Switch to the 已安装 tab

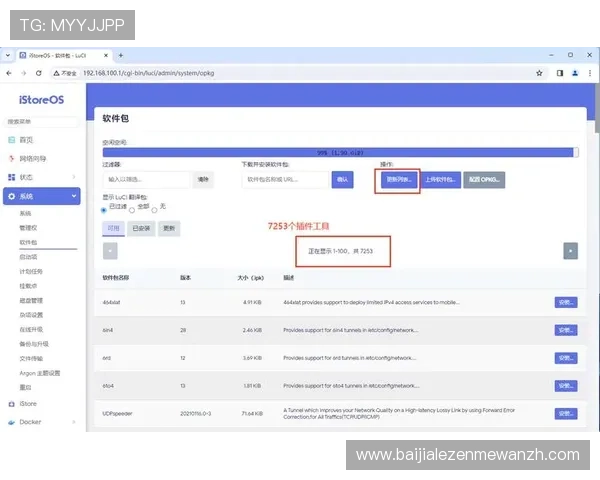pyautogui.click(x=141, y=228)
